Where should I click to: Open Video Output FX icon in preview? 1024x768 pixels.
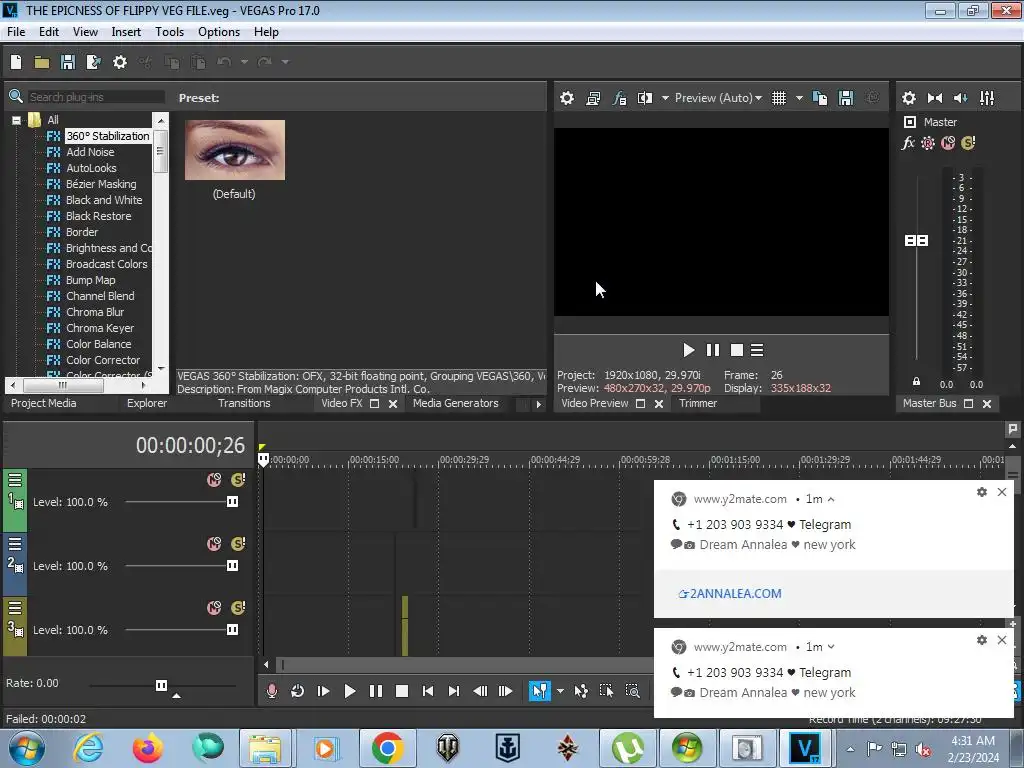(x=619, y=98)
